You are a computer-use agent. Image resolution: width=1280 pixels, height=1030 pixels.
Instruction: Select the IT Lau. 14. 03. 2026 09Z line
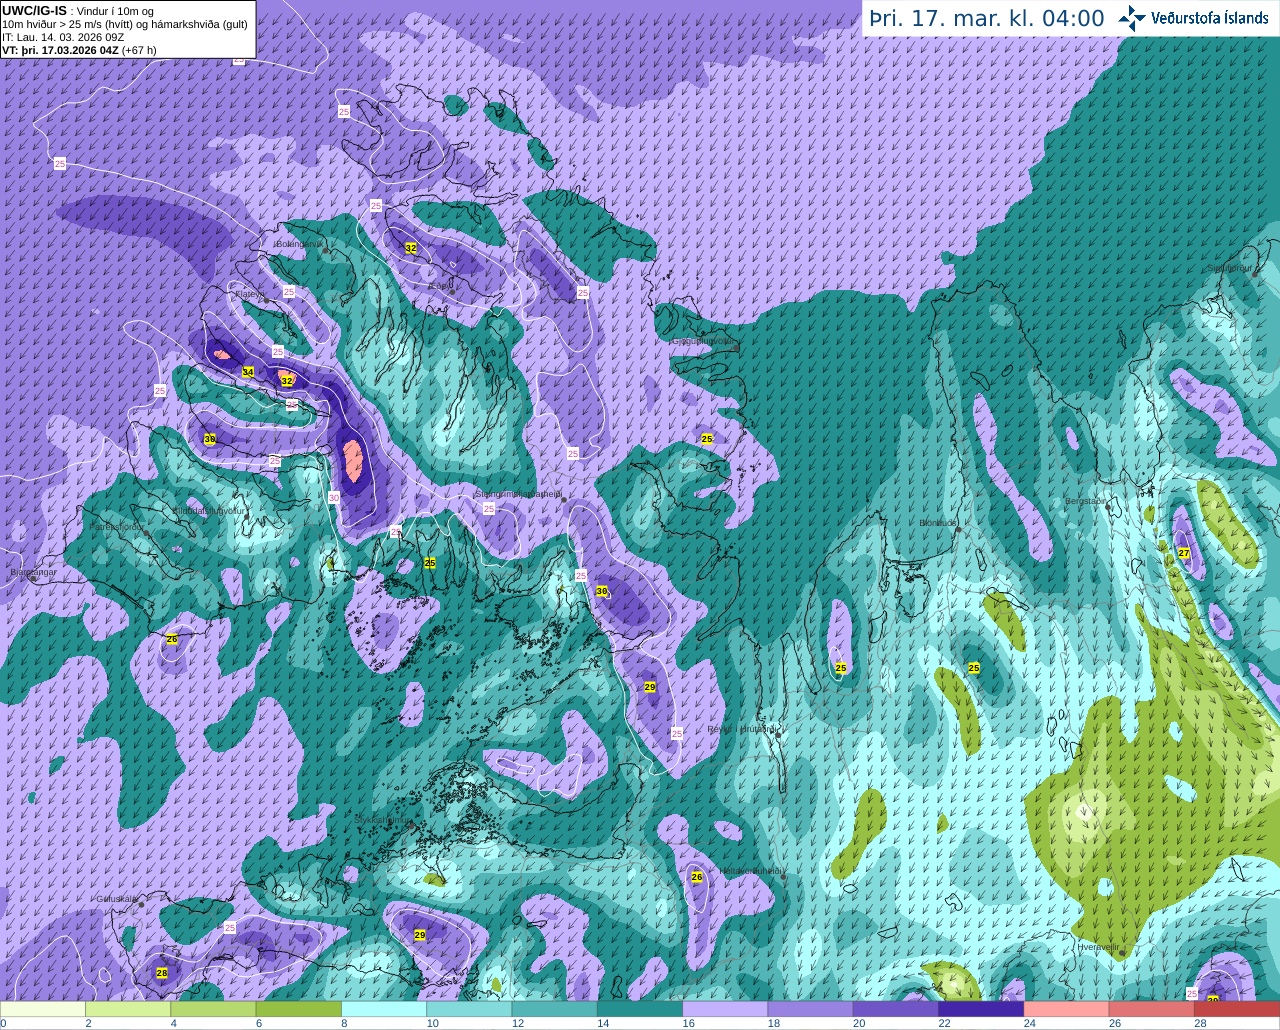coord(63,37)
